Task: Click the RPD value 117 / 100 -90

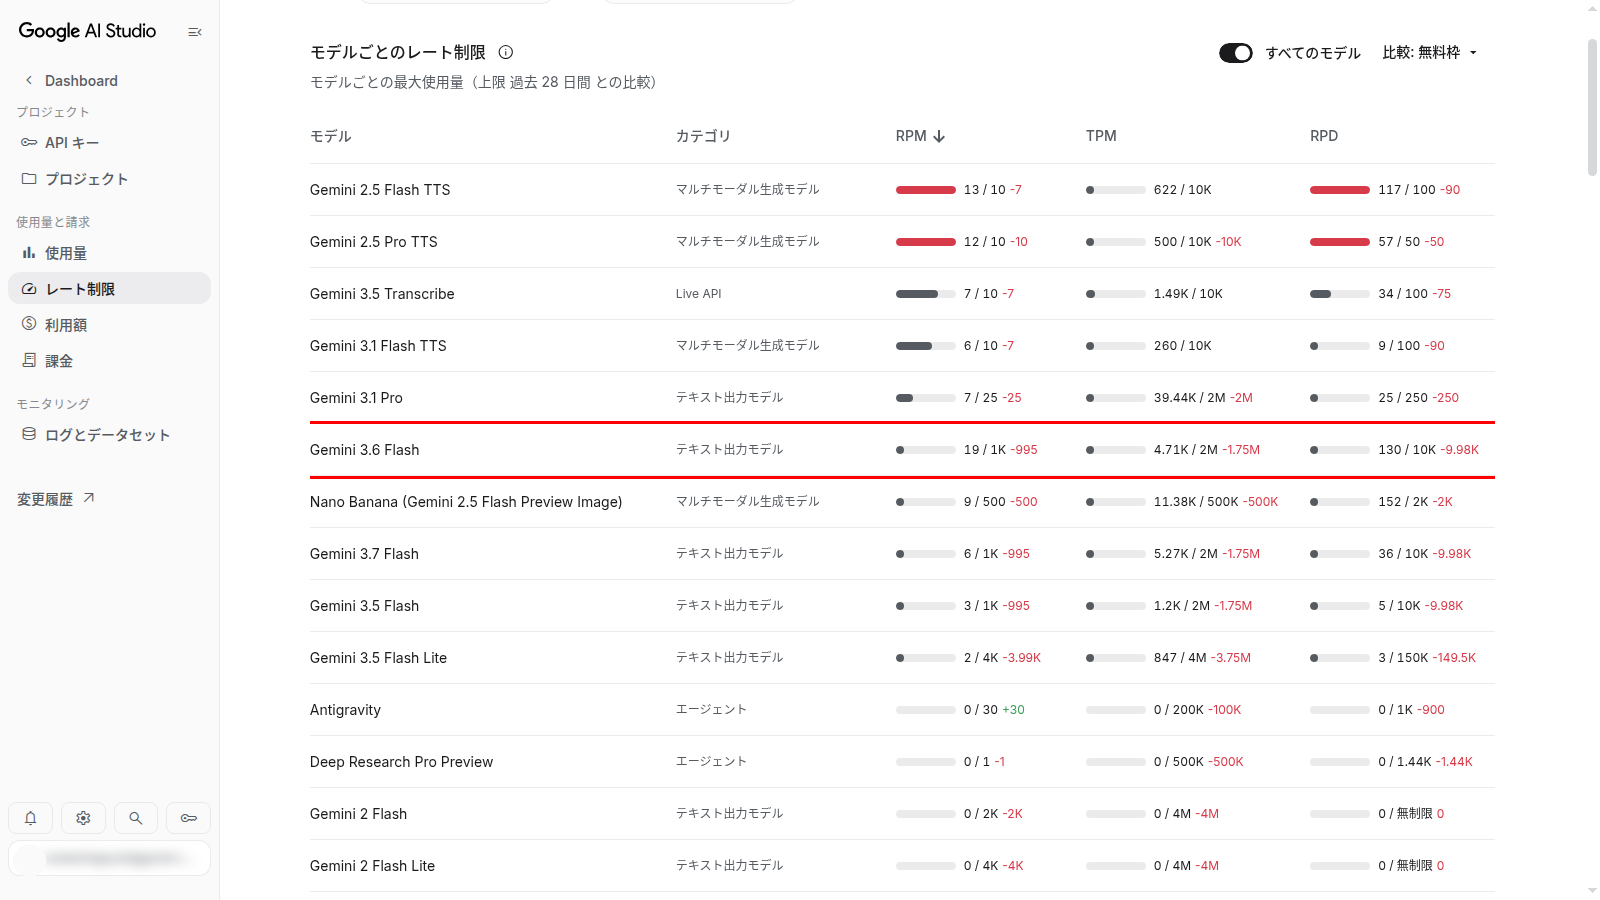Action: click(1419, 190)
